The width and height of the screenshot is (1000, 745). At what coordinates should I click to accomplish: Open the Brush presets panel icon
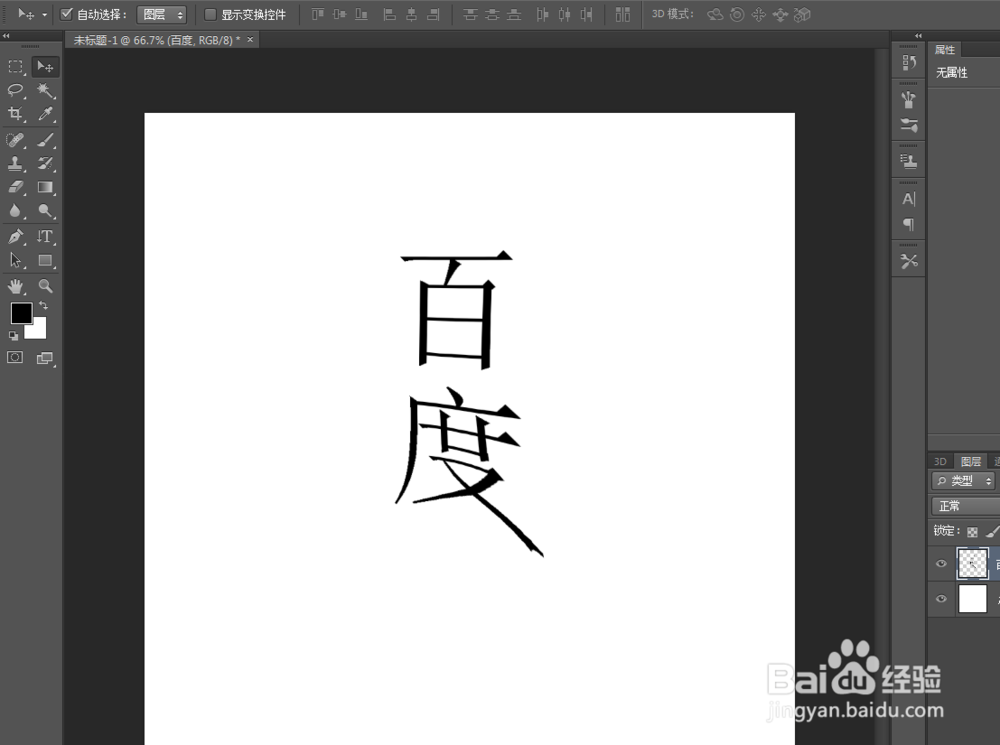coord(909,100)
